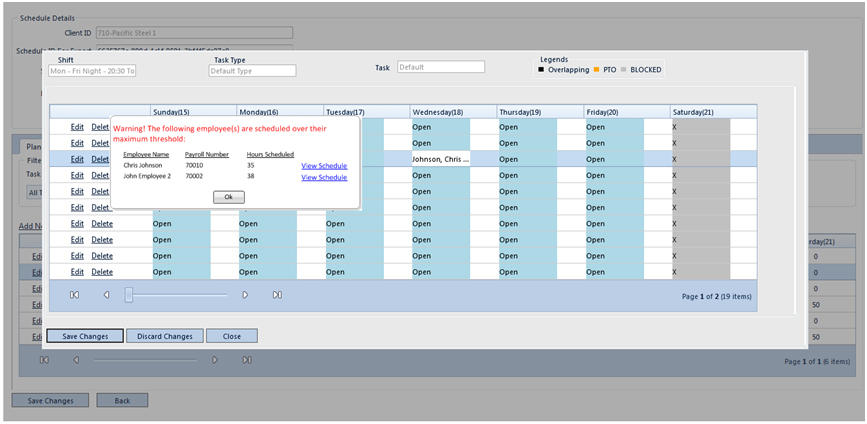Click the Friday(20) column header
The image size is (867, 424).
coord(627,112)
